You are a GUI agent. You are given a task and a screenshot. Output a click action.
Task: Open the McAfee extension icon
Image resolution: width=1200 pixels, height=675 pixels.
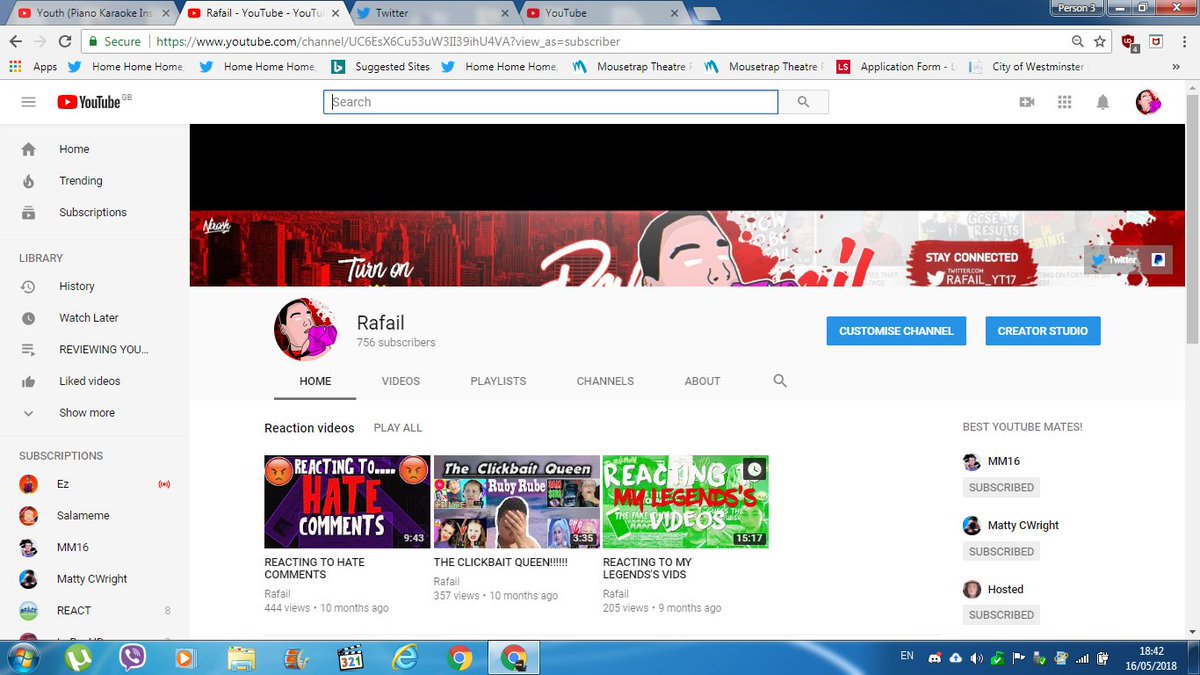[x=1156, y=42]
